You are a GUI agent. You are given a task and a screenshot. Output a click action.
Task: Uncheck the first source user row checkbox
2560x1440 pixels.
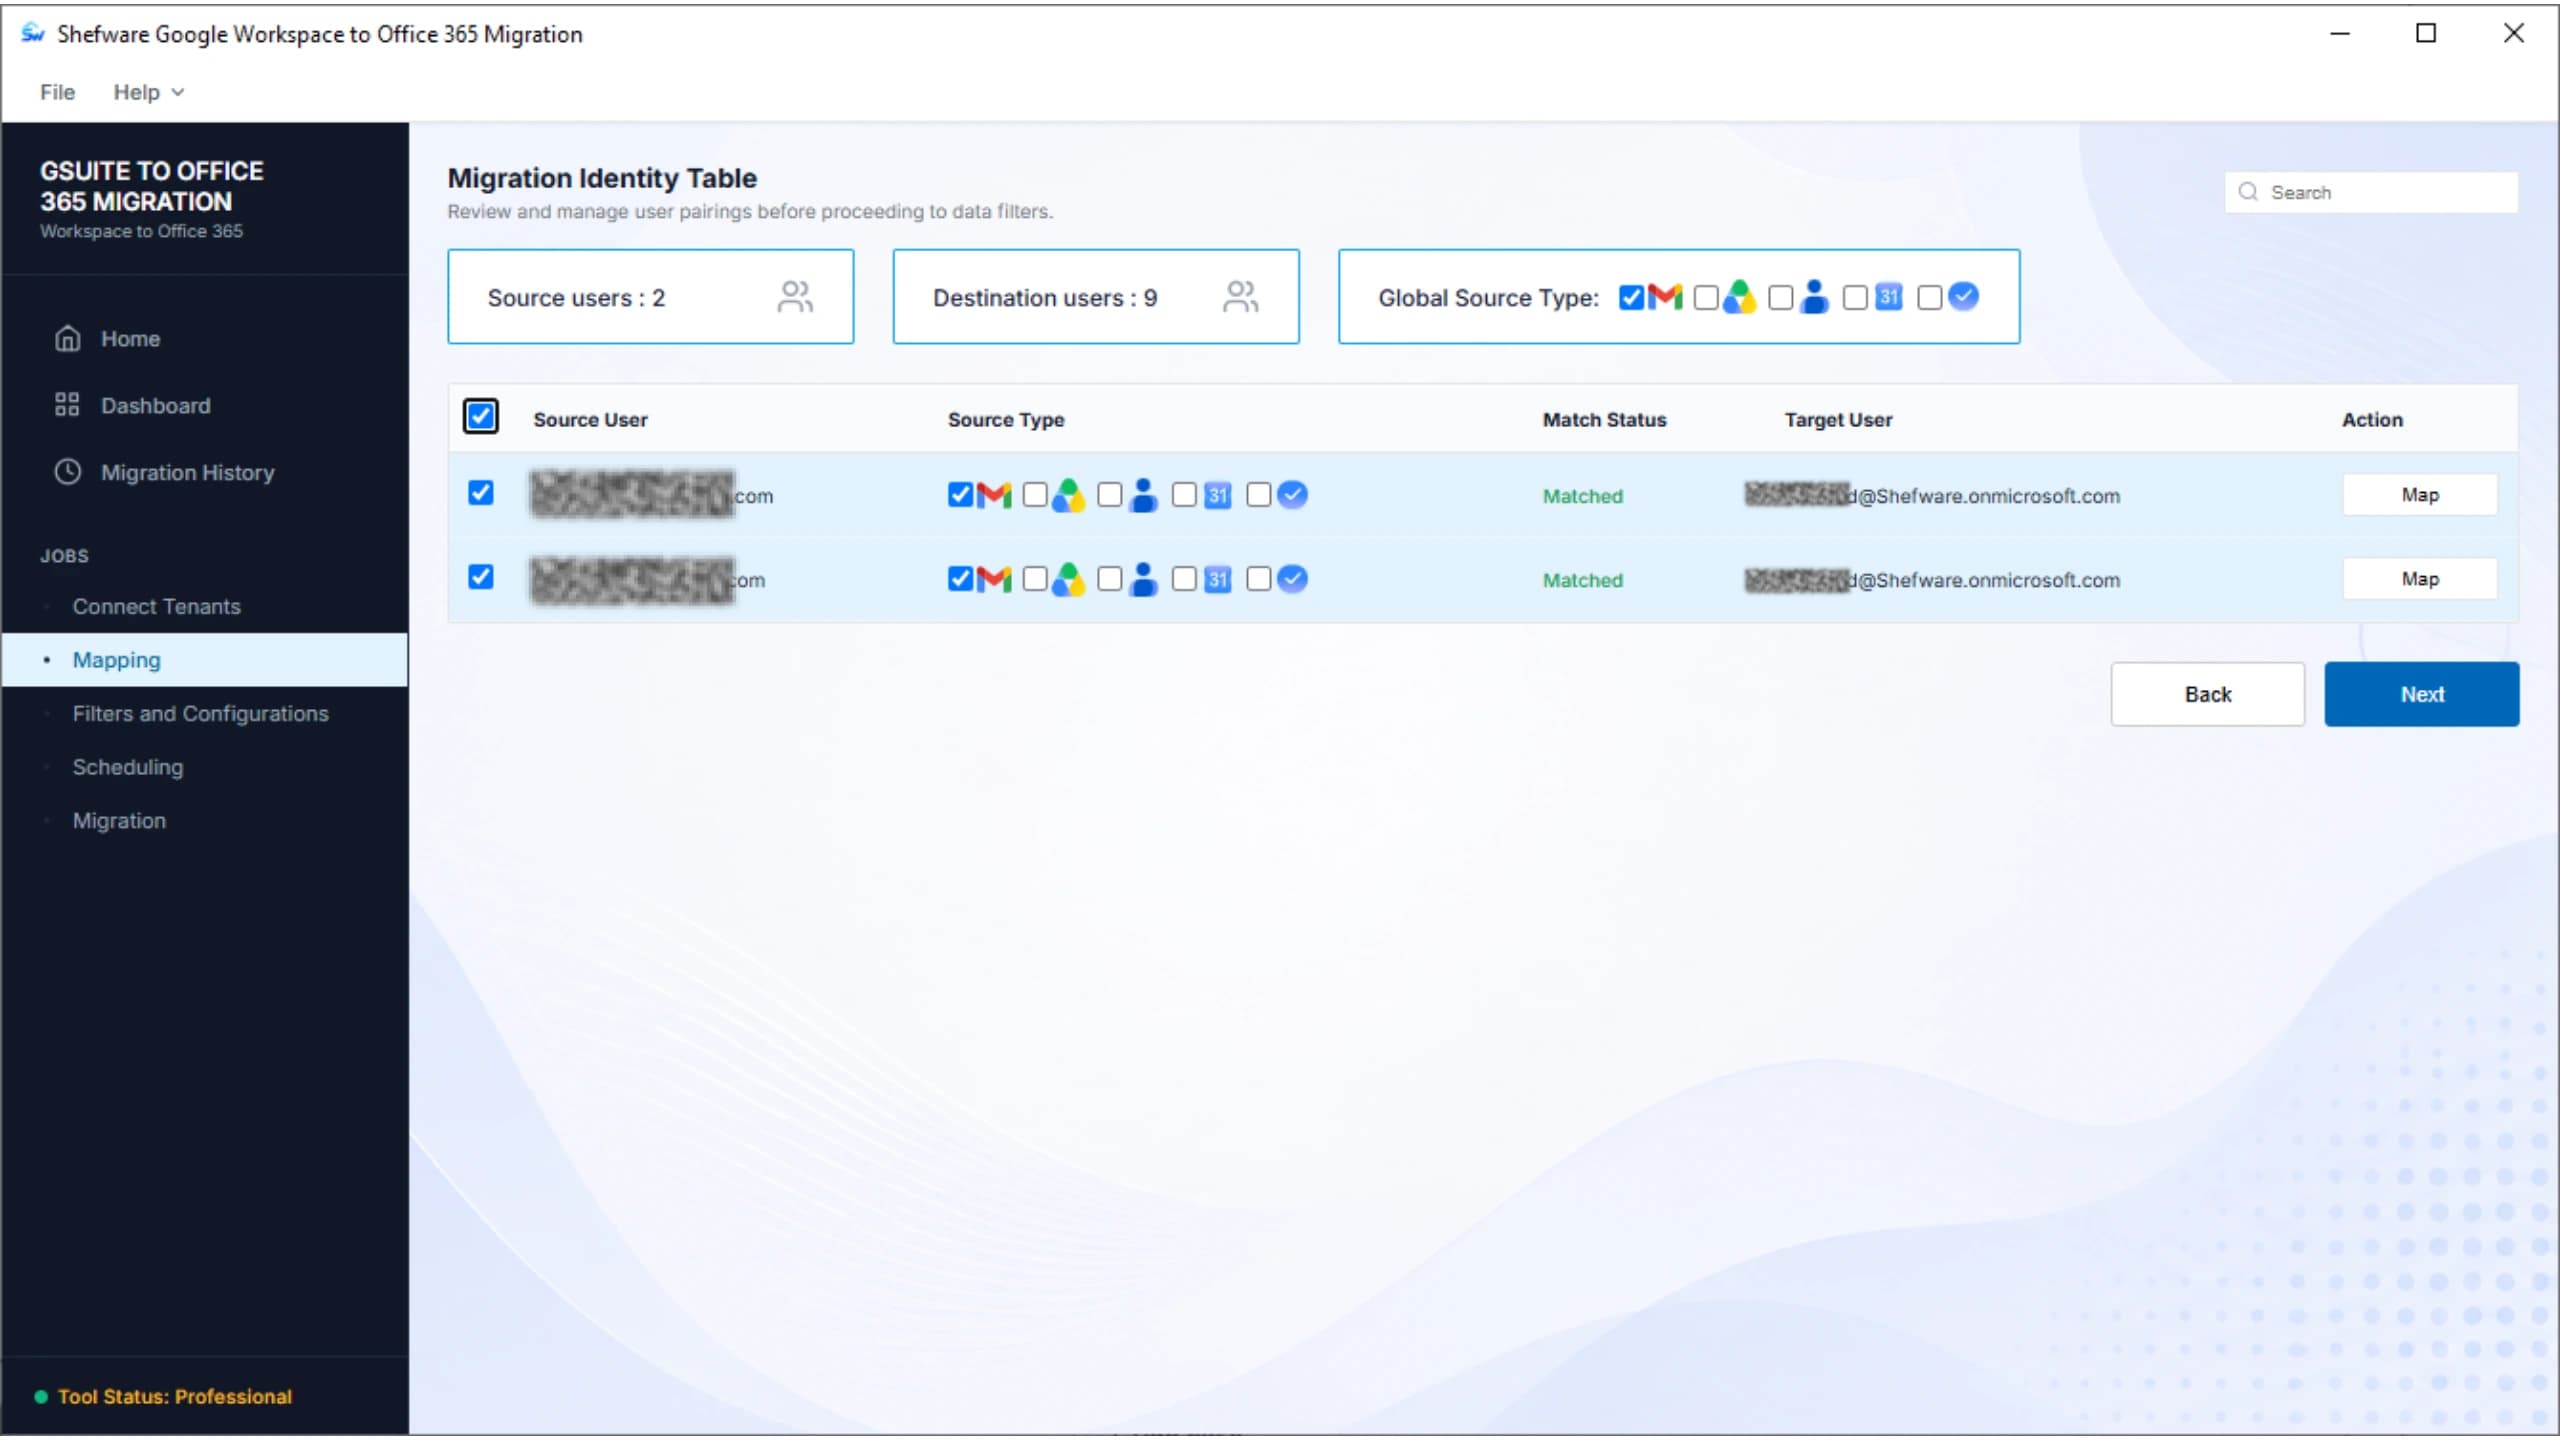pos(481,492)
